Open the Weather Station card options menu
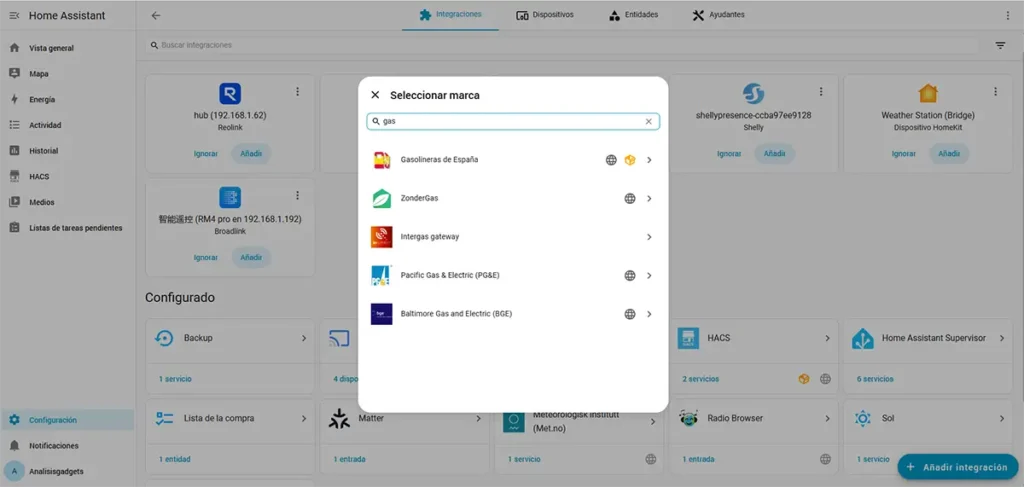 pyautogui.click(x=996, y=91)
